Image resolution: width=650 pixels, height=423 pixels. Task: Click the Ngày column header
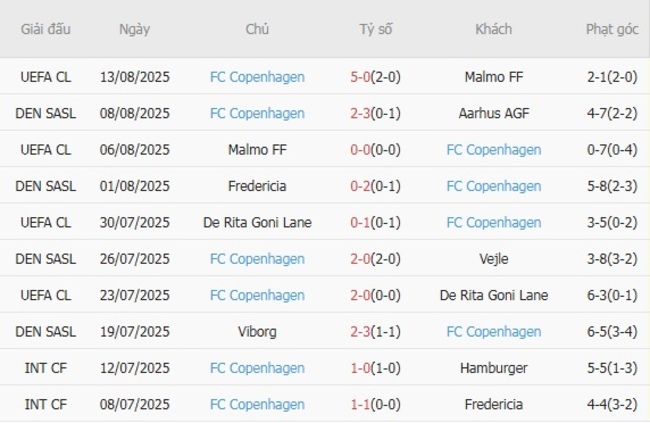point(134,29)
